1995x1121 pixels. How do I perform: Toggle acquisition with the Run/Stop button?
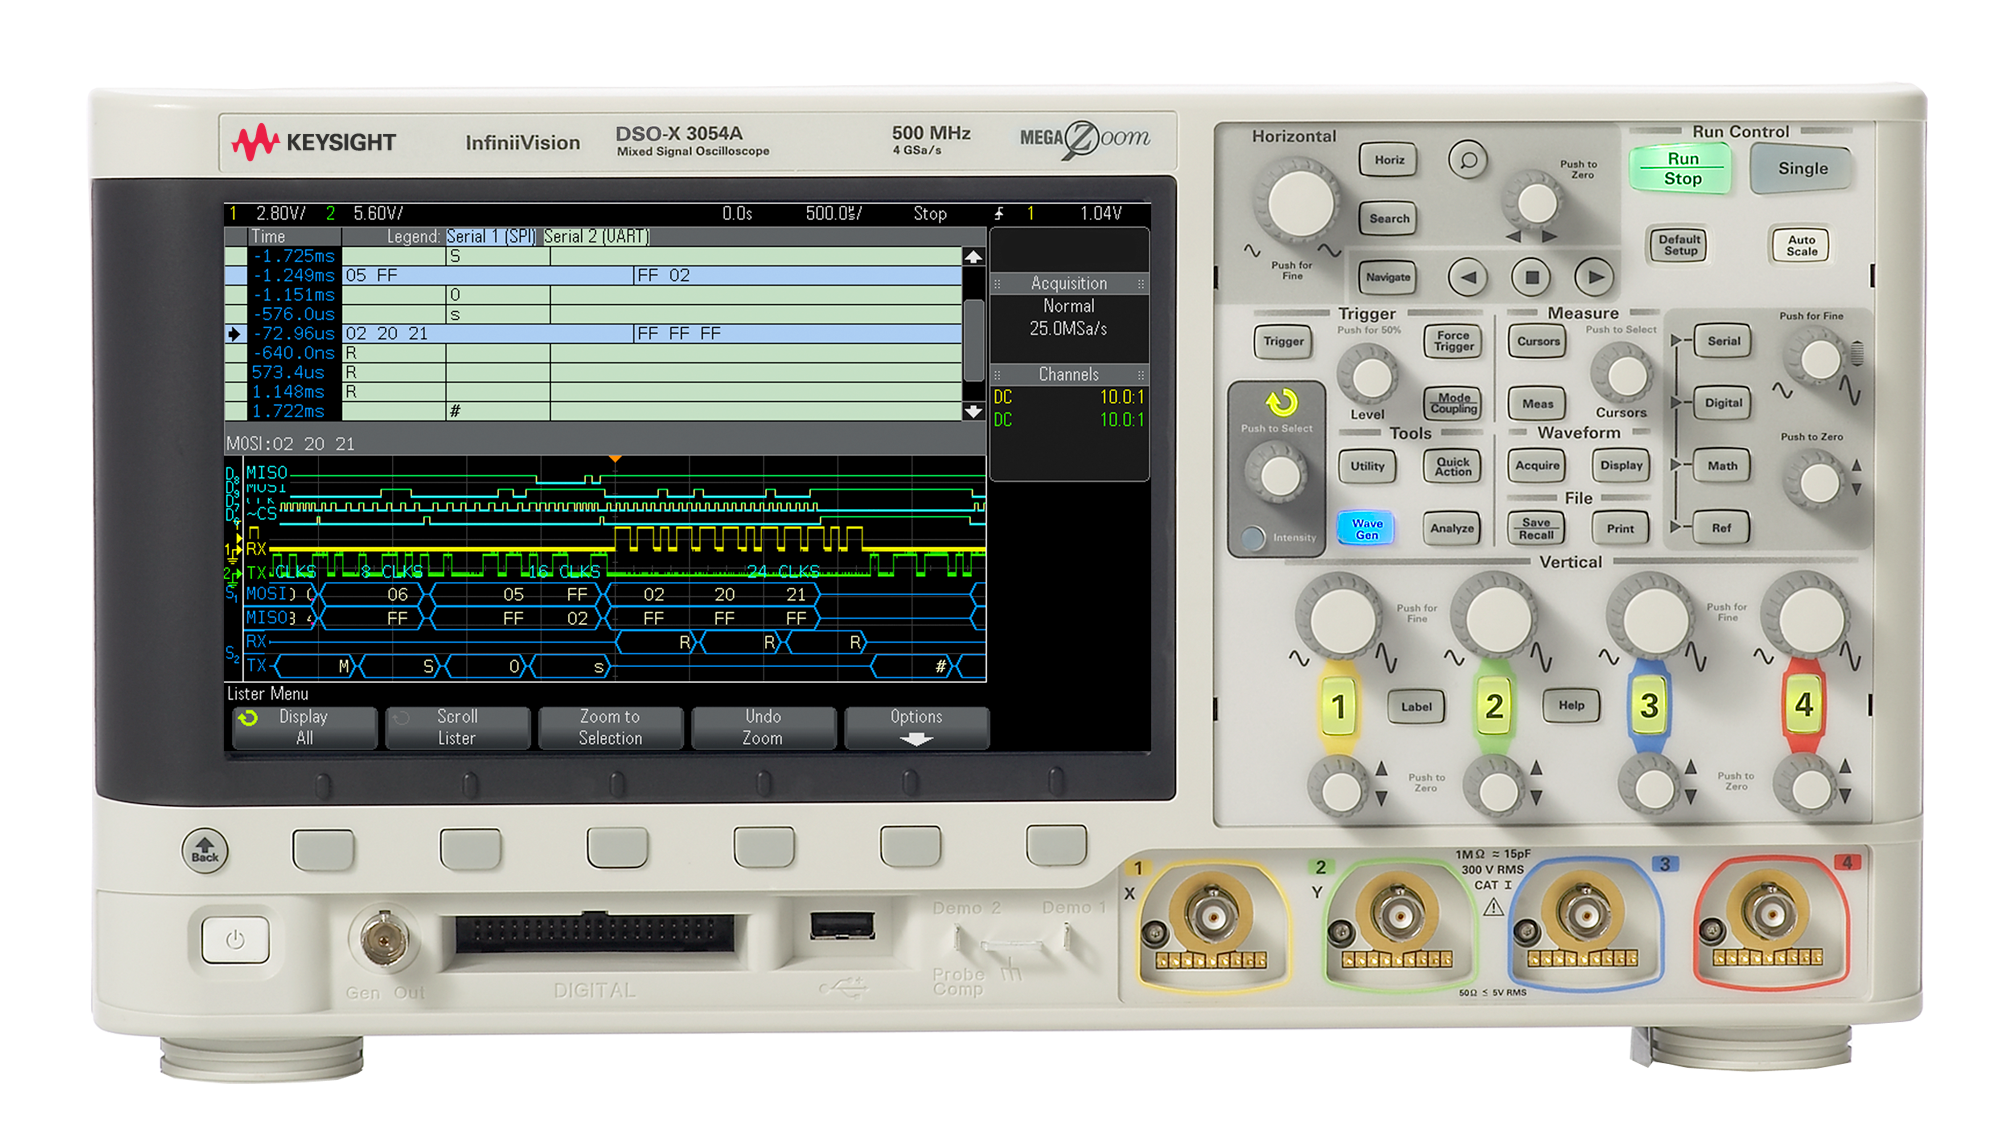pyautogui.click(x=1681, y=167)
